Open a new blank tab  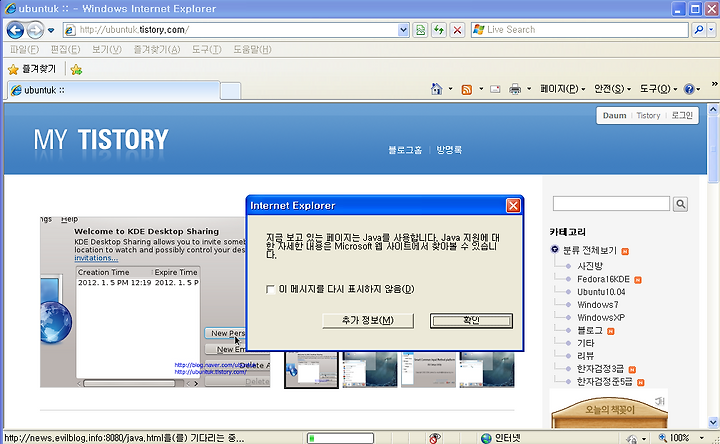point(231,91)
